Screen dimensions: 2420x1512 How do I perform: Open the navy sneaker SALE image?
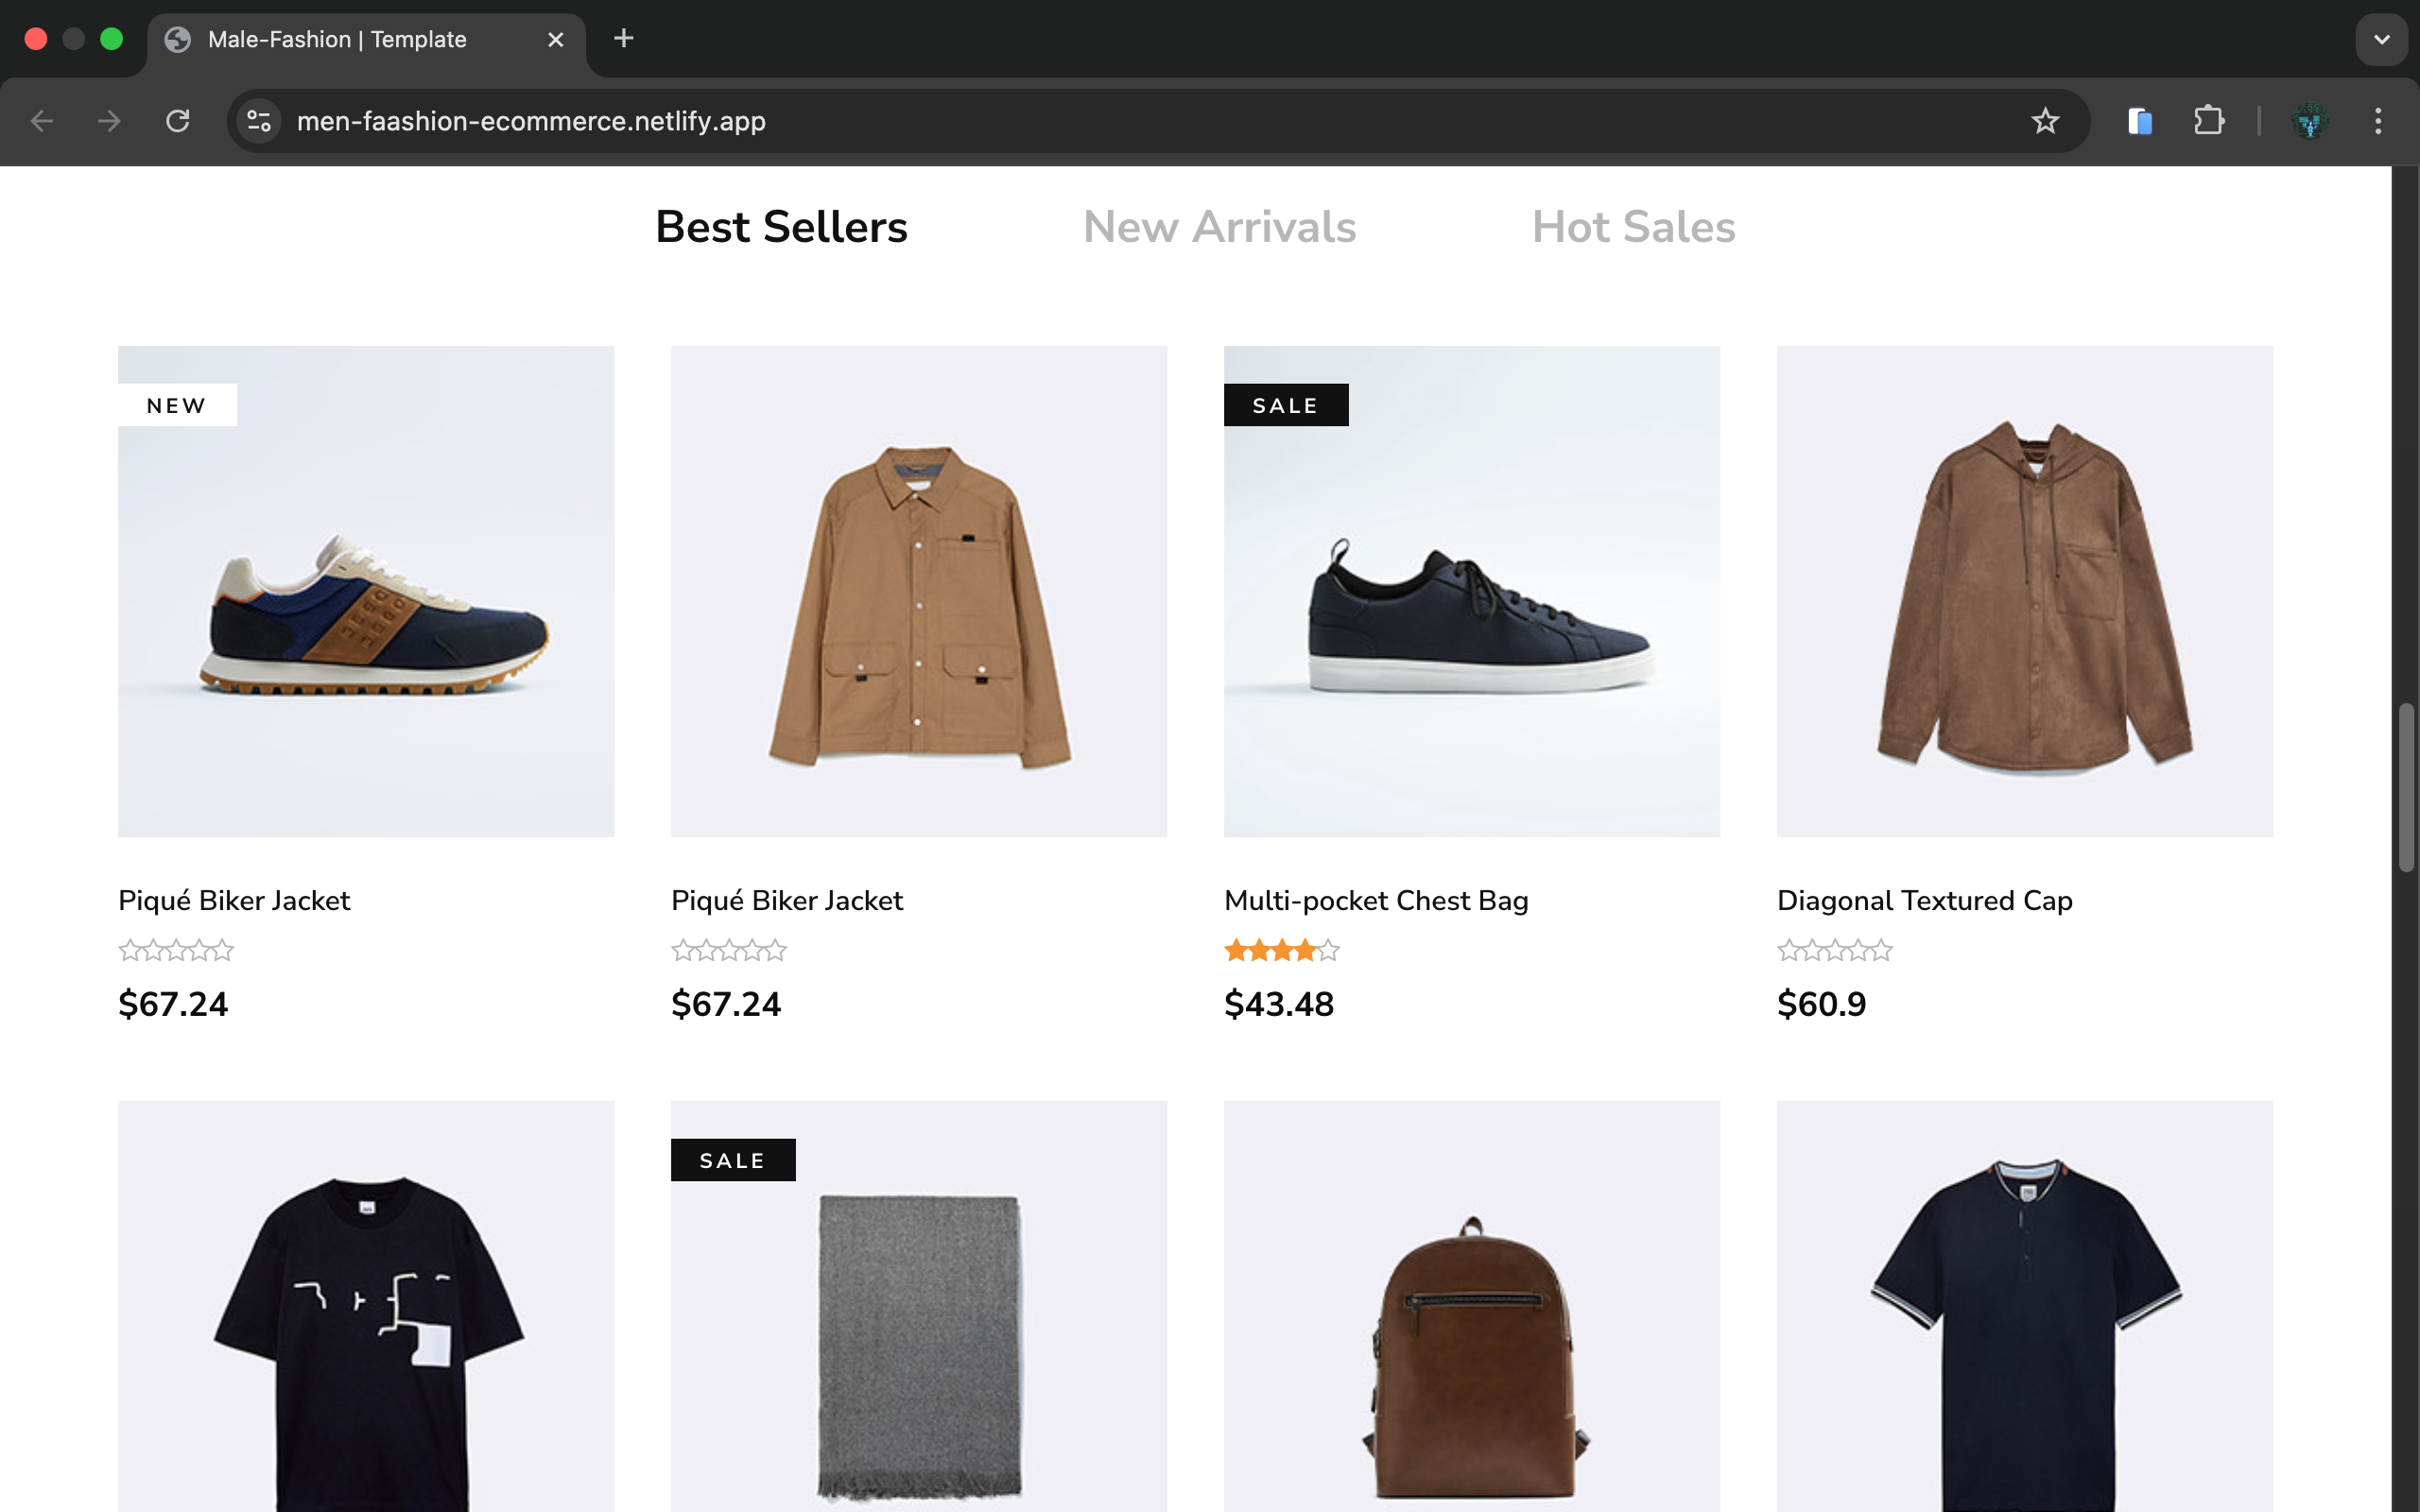1472,591
